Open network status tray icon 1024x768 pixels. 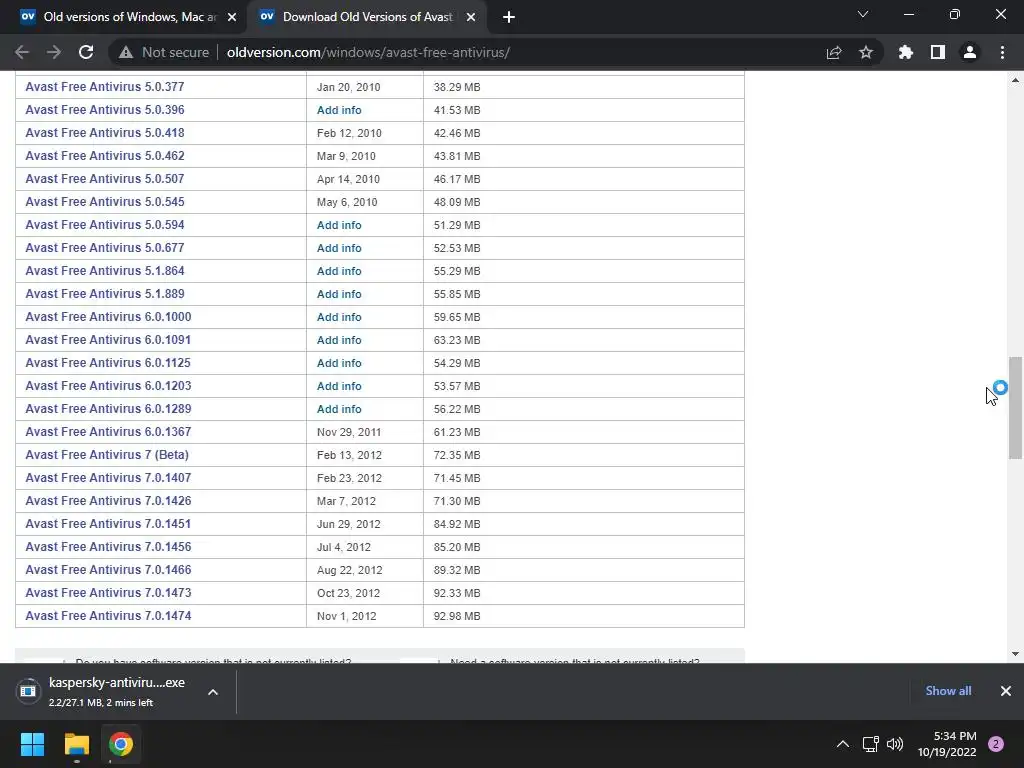click(871, 744)
